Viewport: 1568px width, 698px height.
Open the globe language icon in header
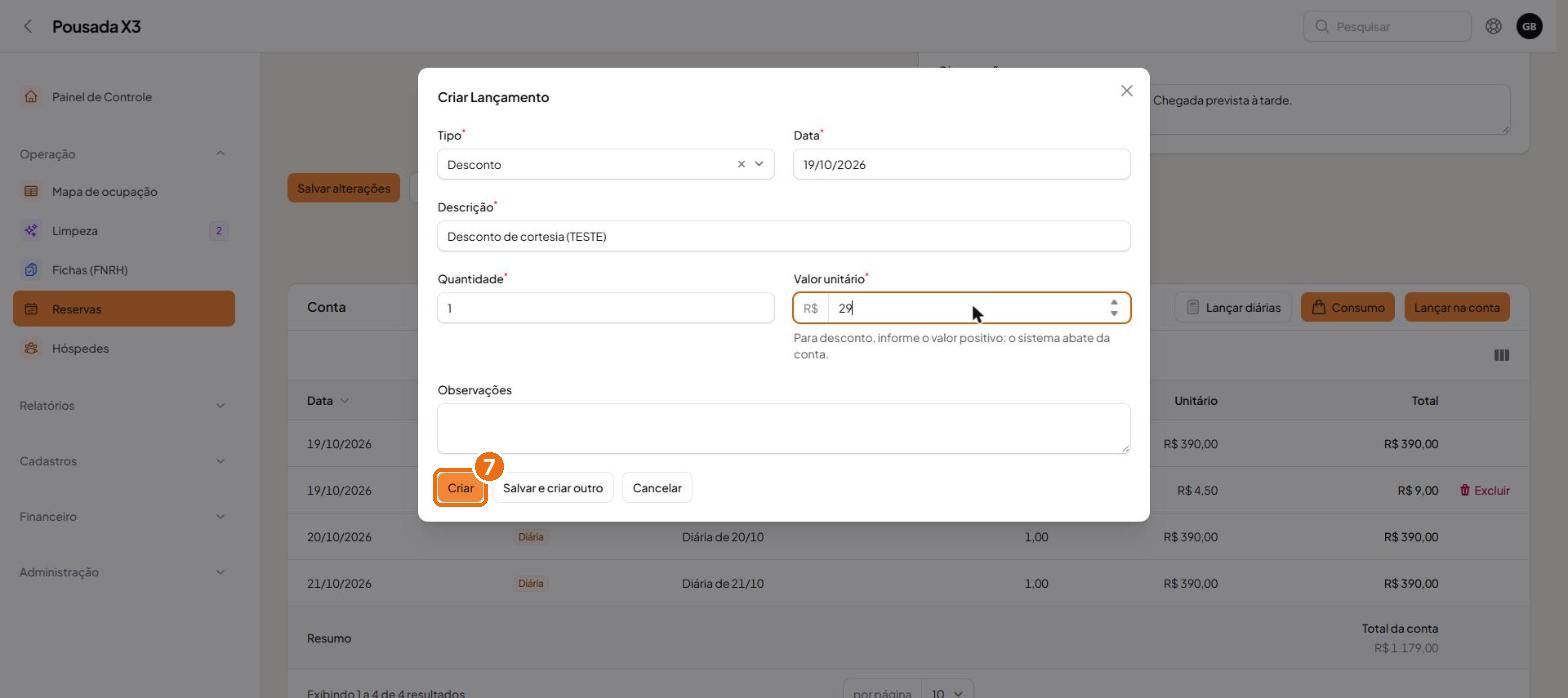tap(1493, 27)
